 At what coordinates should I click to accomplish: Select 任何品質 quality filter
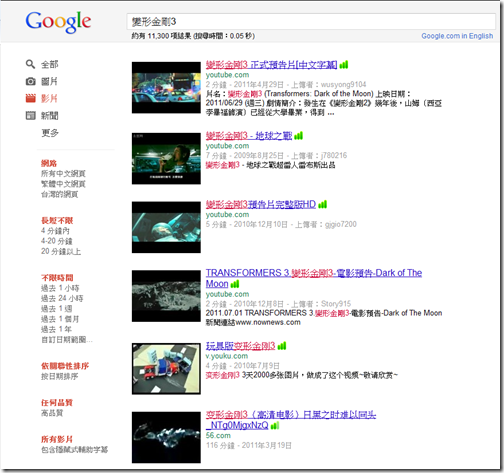(57, 403)
